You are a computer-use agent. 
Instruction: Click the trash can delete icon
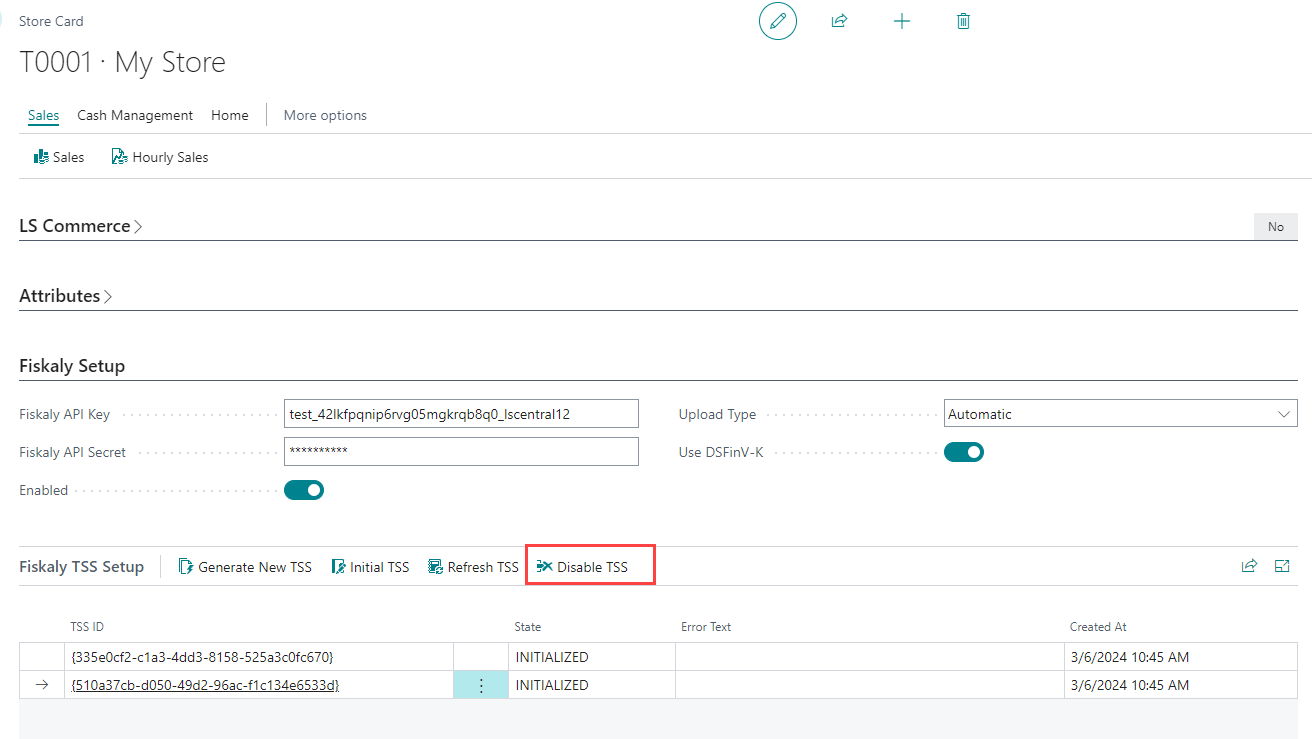pyautogui.click(x=963, y=21)
